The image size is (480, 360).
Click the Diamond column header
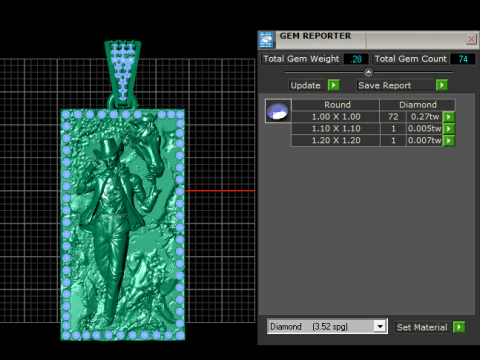click(418, 105)
